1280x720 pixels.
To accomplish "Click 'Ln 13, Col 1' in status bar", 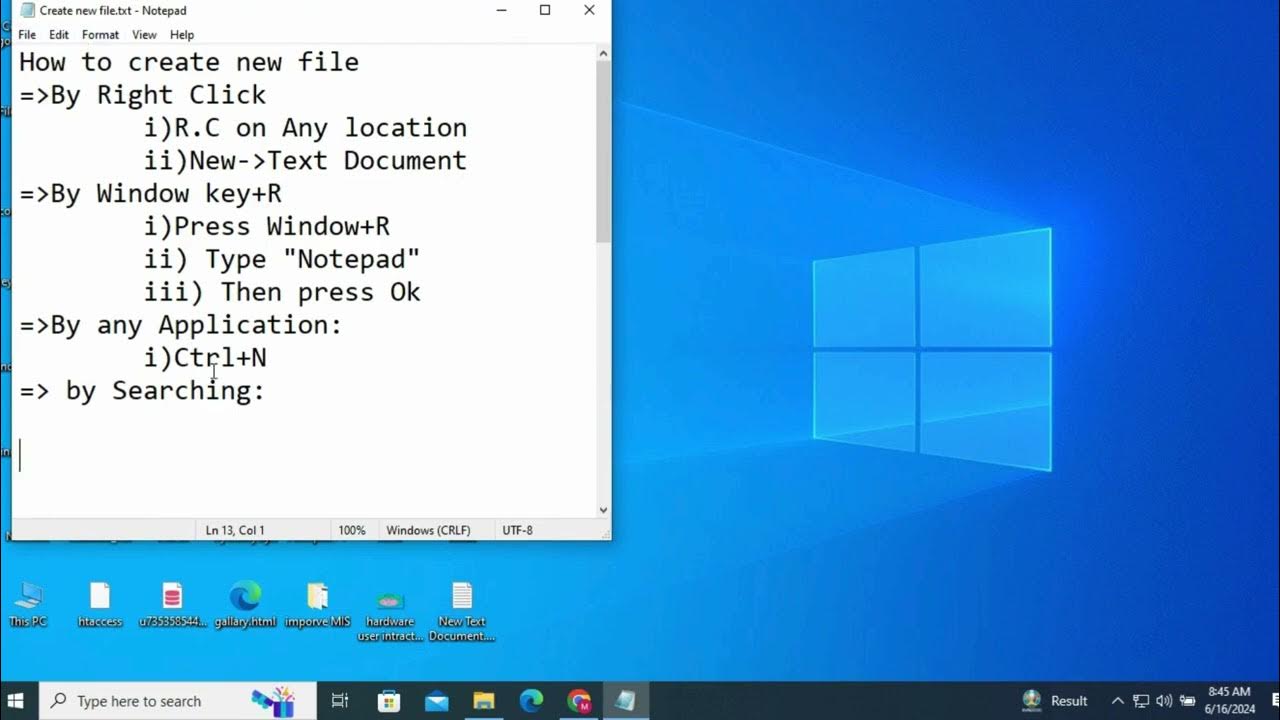I will 235,530.
